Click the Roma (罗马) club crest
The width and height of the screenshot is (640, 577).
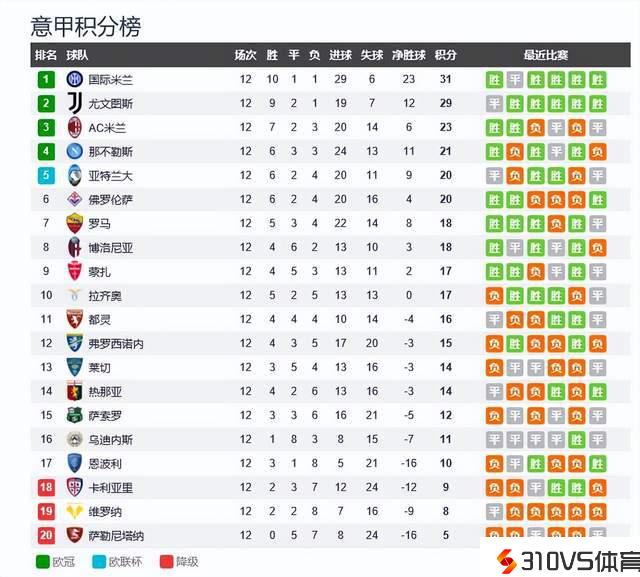coord(74,223)
